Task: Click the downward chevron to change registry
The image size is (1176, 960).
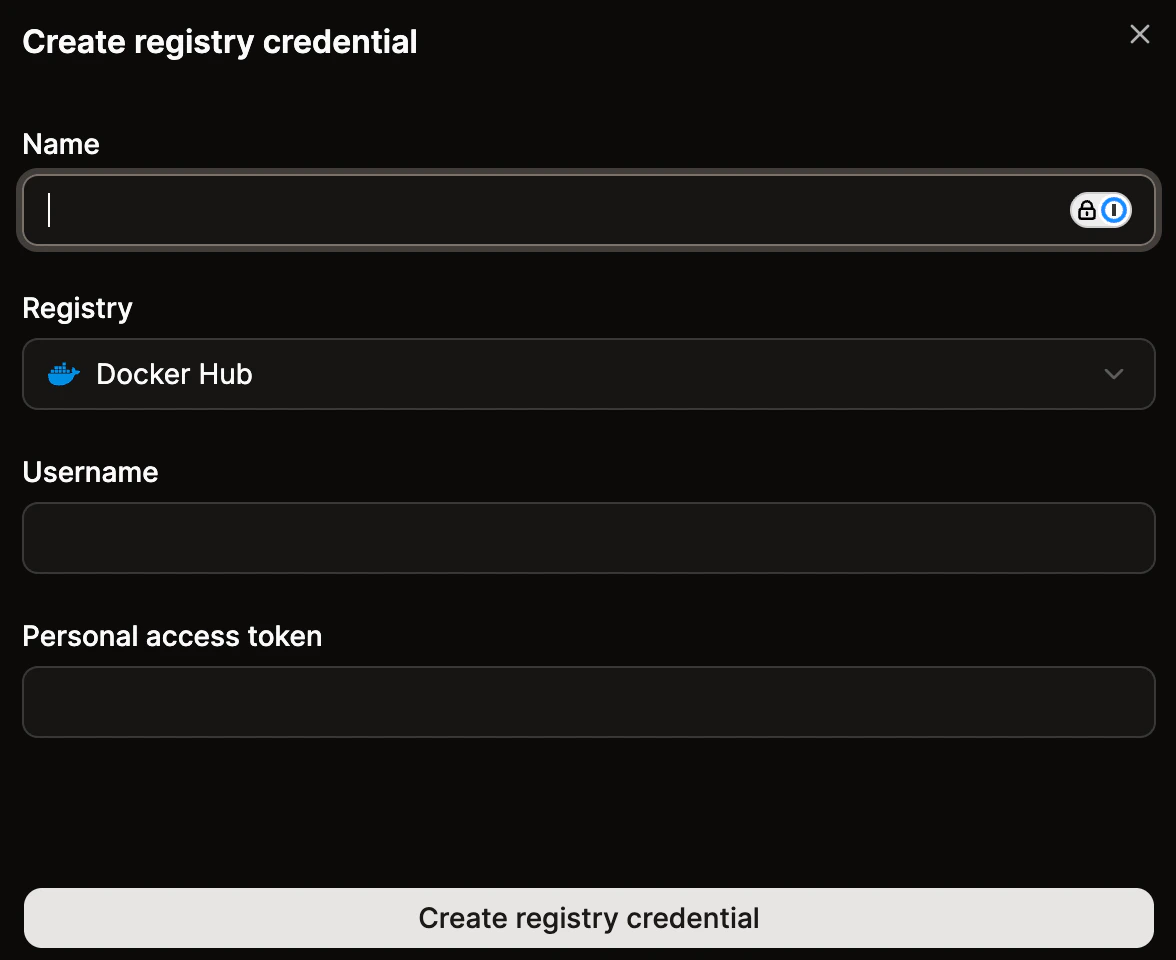Action: 1113,374
